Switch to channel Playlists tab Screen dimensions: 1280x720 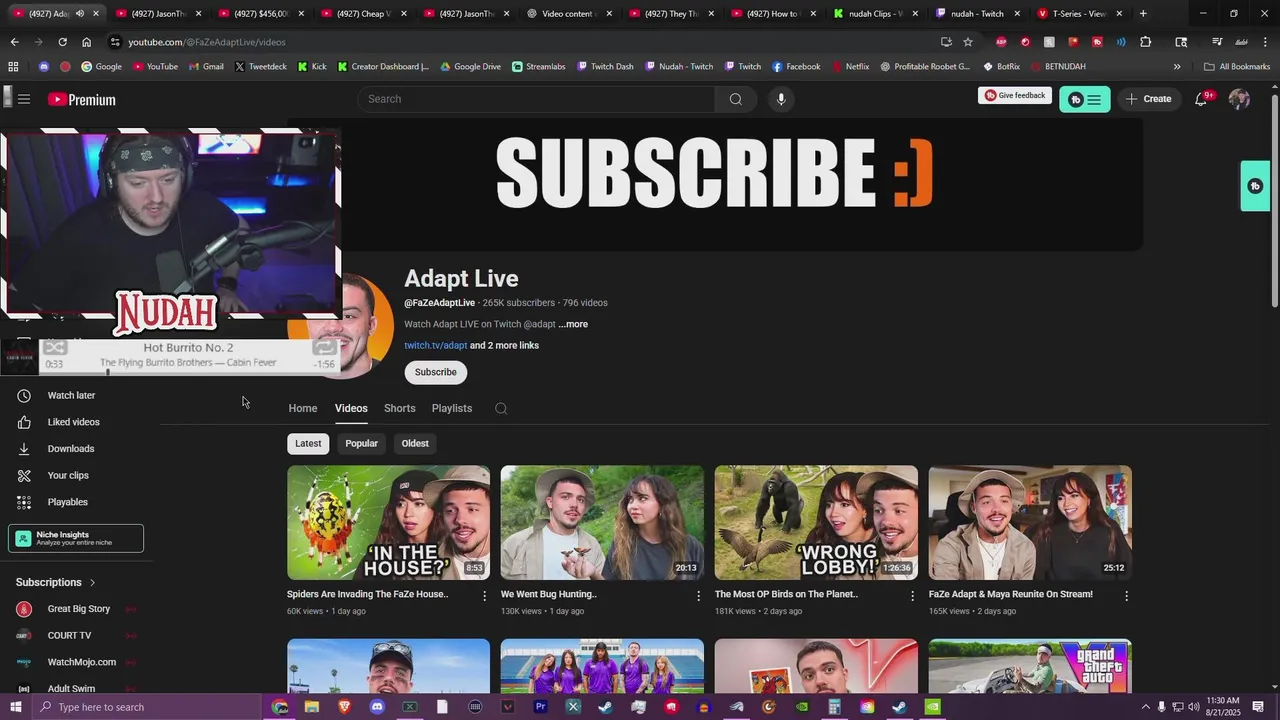[452, 408]
